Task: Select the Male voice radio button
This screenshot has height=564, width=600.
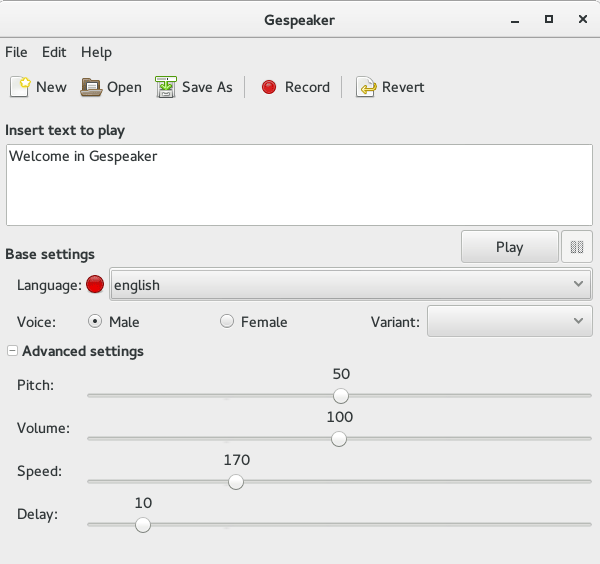Action: click(x=95, y=322)
